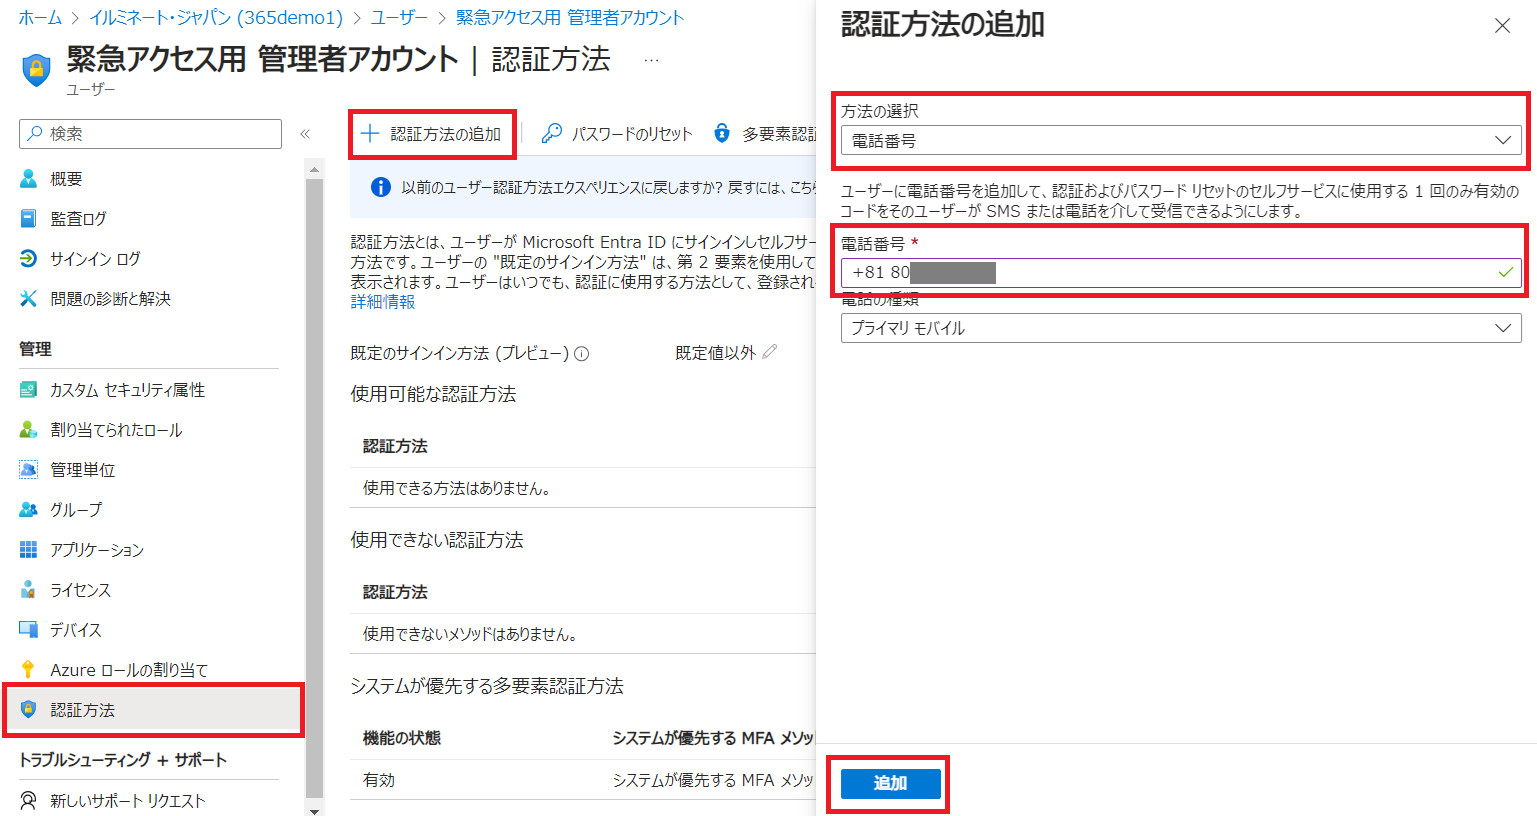Click the 電話番号 input field
Screen dimensions: 1537x816
point(1181,273)
